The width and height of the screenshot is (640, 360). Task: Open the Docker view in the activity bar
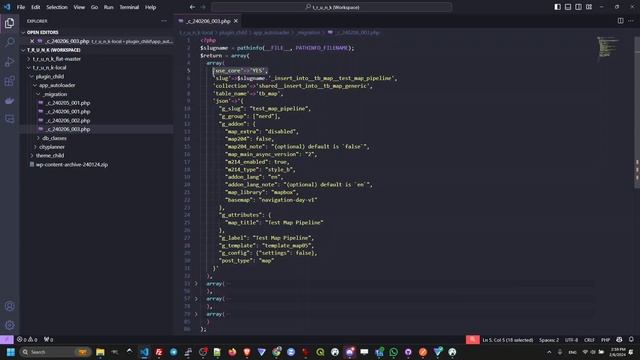point(9,100)
